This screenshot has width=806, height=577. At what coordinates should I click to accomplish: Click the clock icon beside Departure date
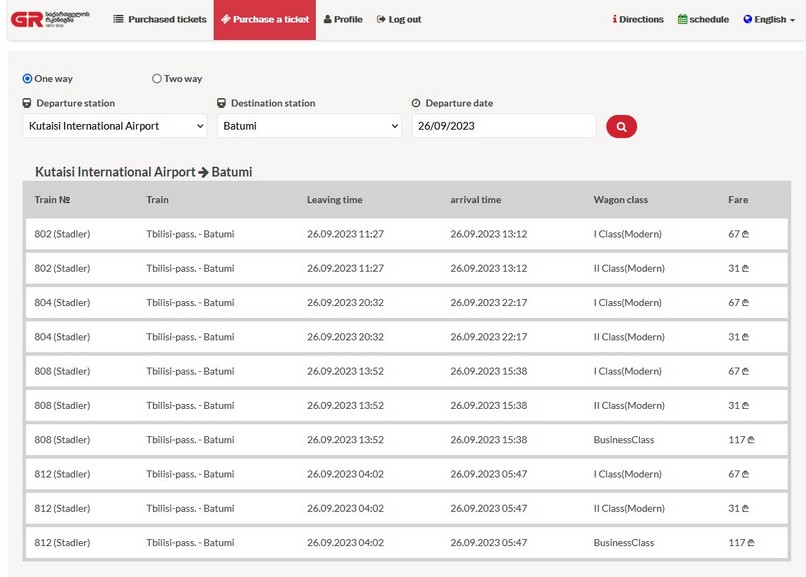[416, 103]
